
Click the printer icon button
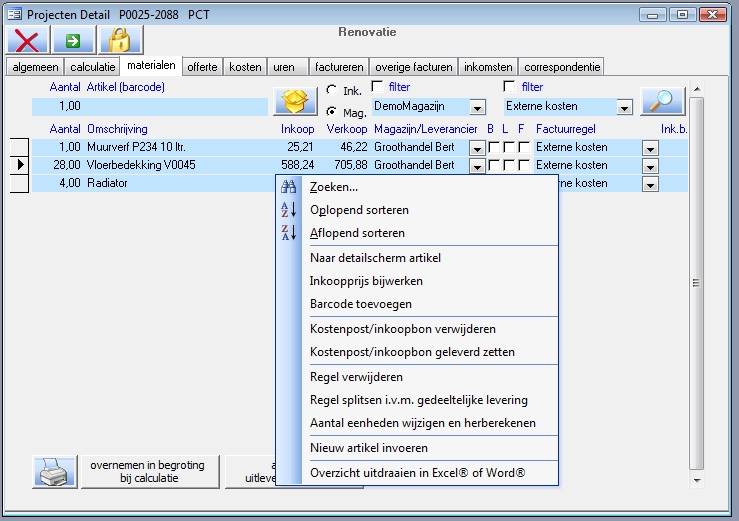54,471
